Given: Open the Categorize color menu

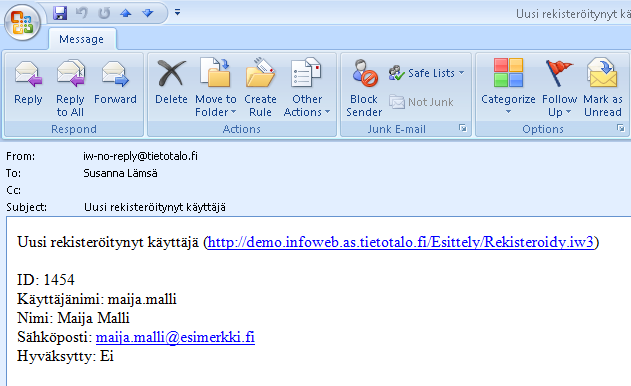Looking at the screenshot, I should [x=508, y=88].
